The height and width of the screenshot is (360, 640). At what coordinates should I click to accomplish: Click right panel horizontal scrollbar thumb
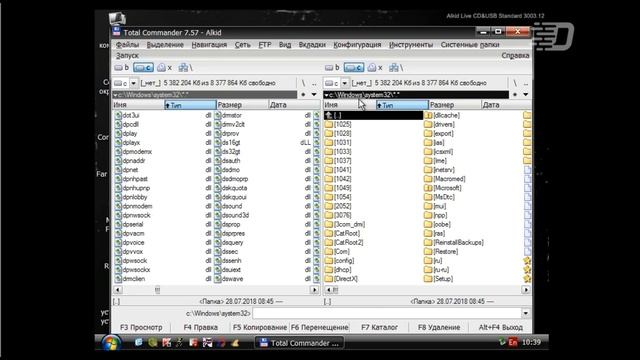336,290
